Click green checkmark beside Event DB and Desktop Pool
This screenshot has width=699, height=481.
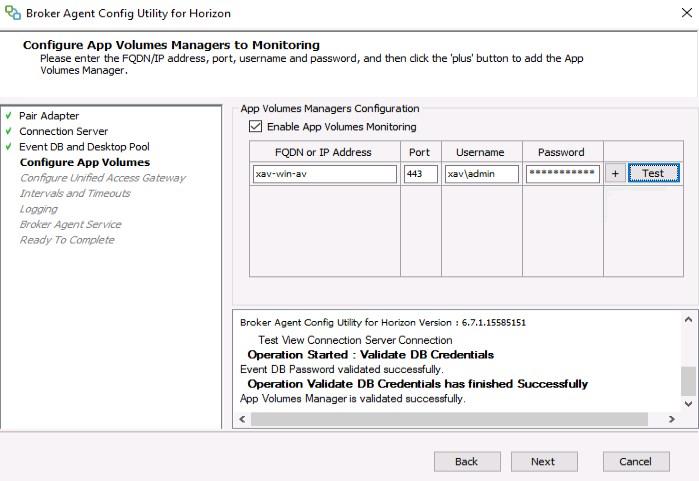8,147
